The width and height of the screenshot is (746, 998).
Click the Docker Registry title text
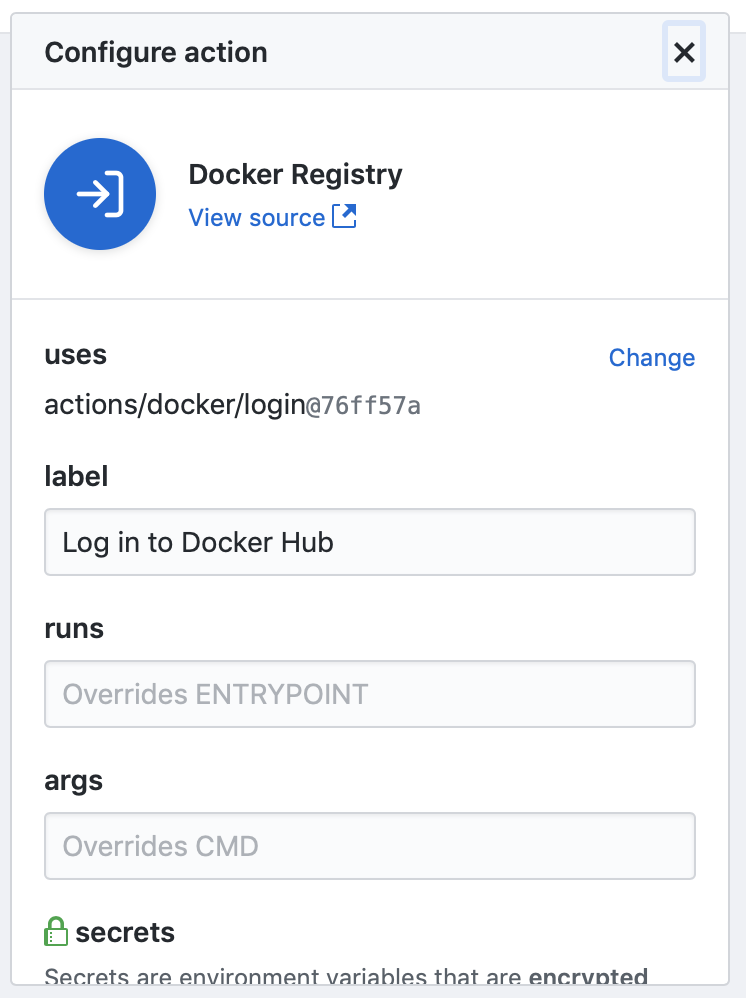[x=295, y=174]
